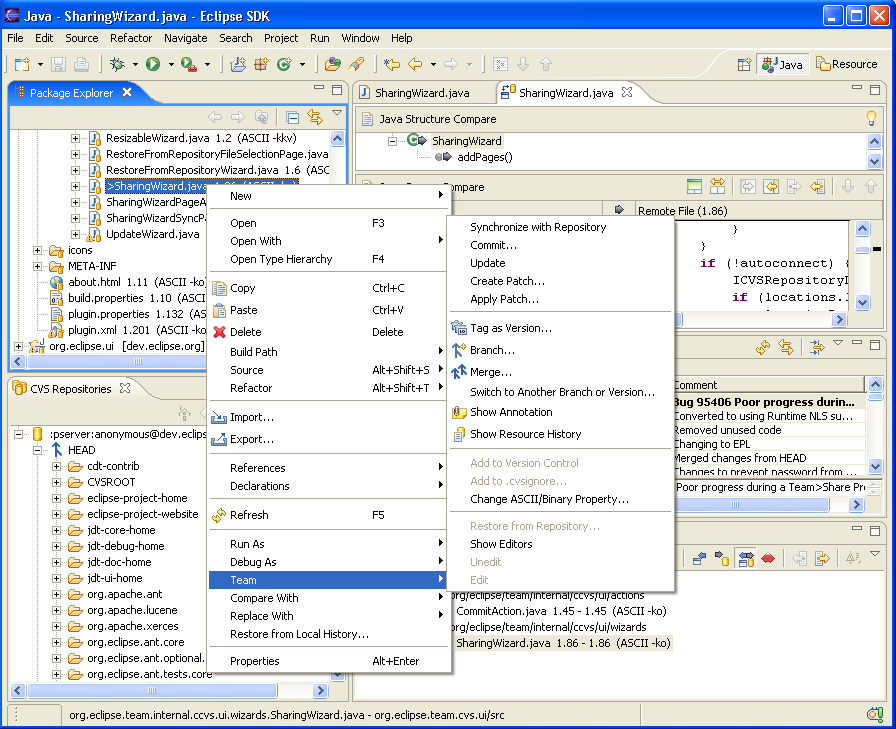Click the Delete red X icon in context menu

point(219,332)
